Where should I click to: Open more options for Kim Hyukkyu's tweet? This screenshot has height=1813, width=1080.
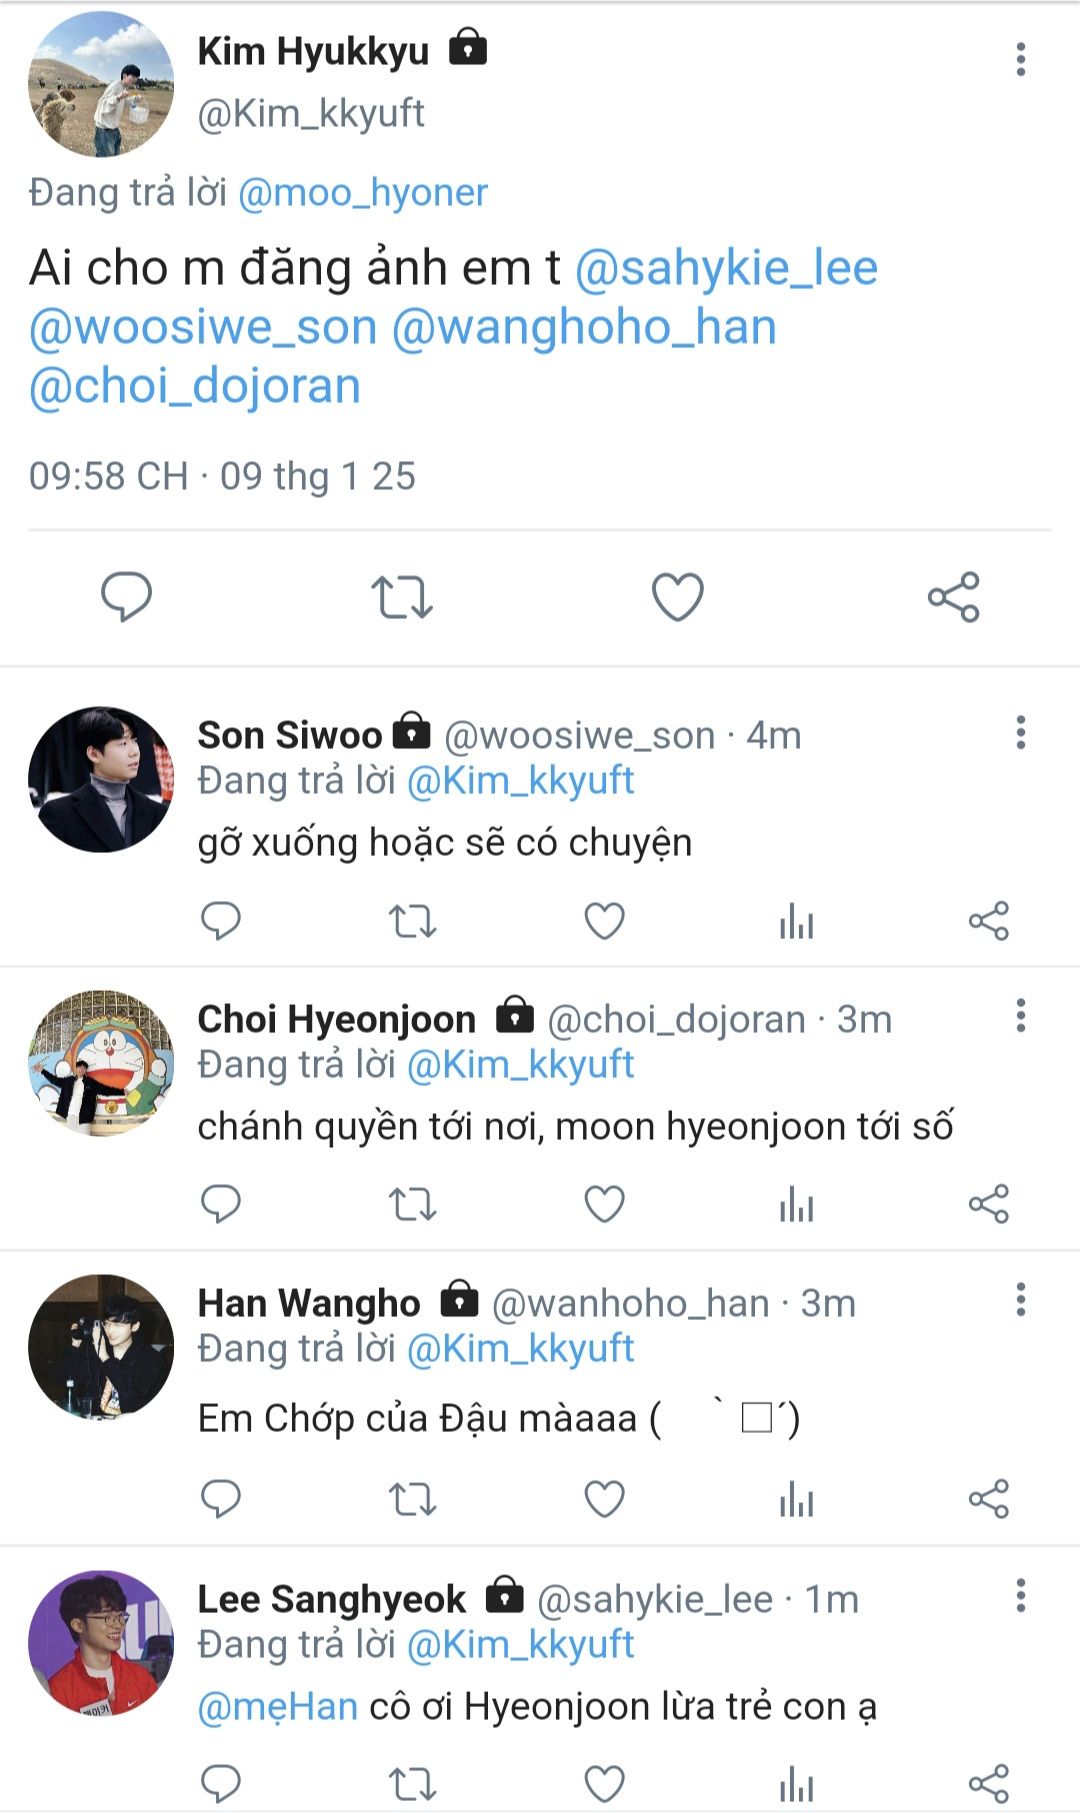[1020, 60]
